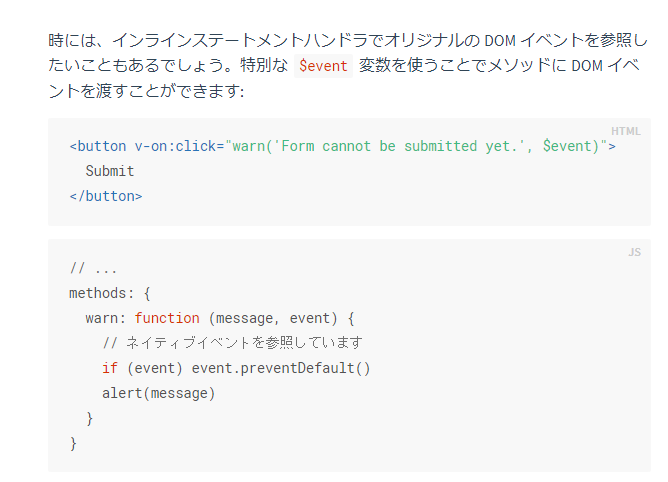Click the red if keyword in the code

coord(110,368)
